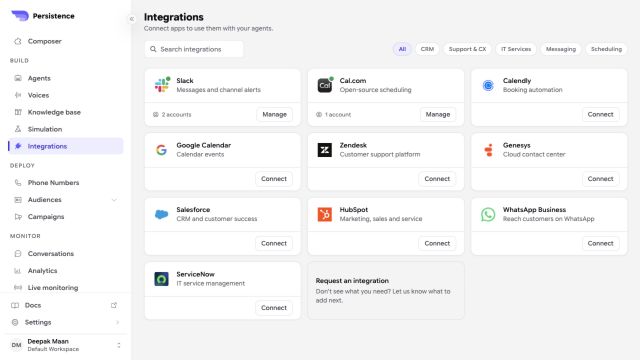640x360 pixels.
Task: Manage the Slack integration
Action: (x=274, y=114)
